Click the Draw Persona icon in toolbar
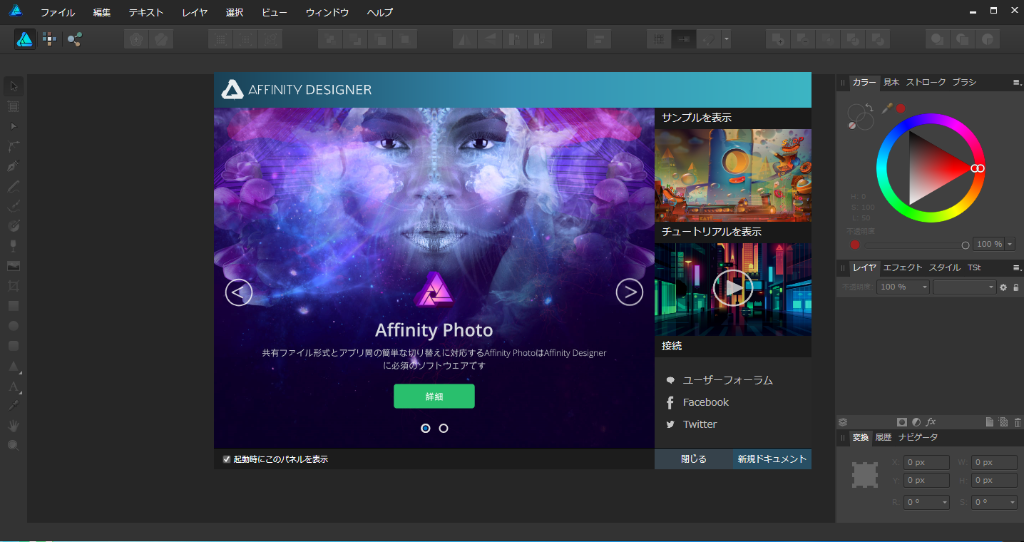The image size is (1024, 542). pos(24,39)
